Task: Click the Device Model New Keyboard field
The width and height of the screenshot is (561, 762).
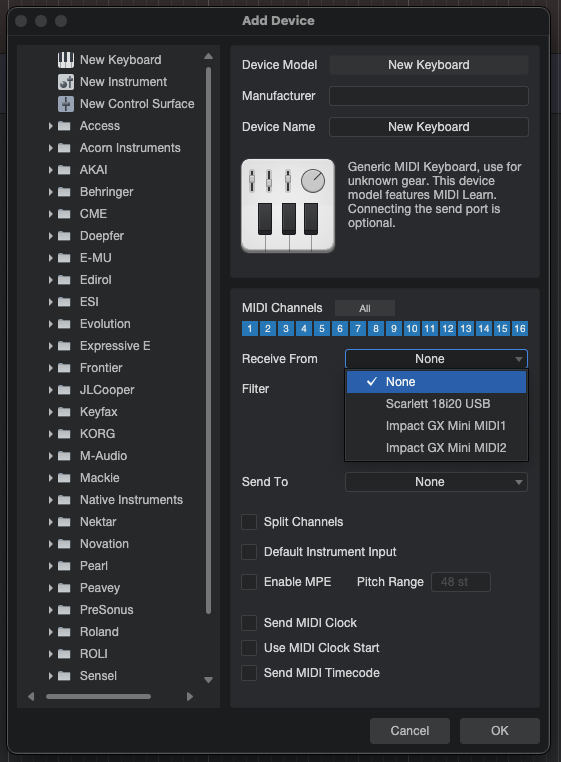Action: point(429,65)
